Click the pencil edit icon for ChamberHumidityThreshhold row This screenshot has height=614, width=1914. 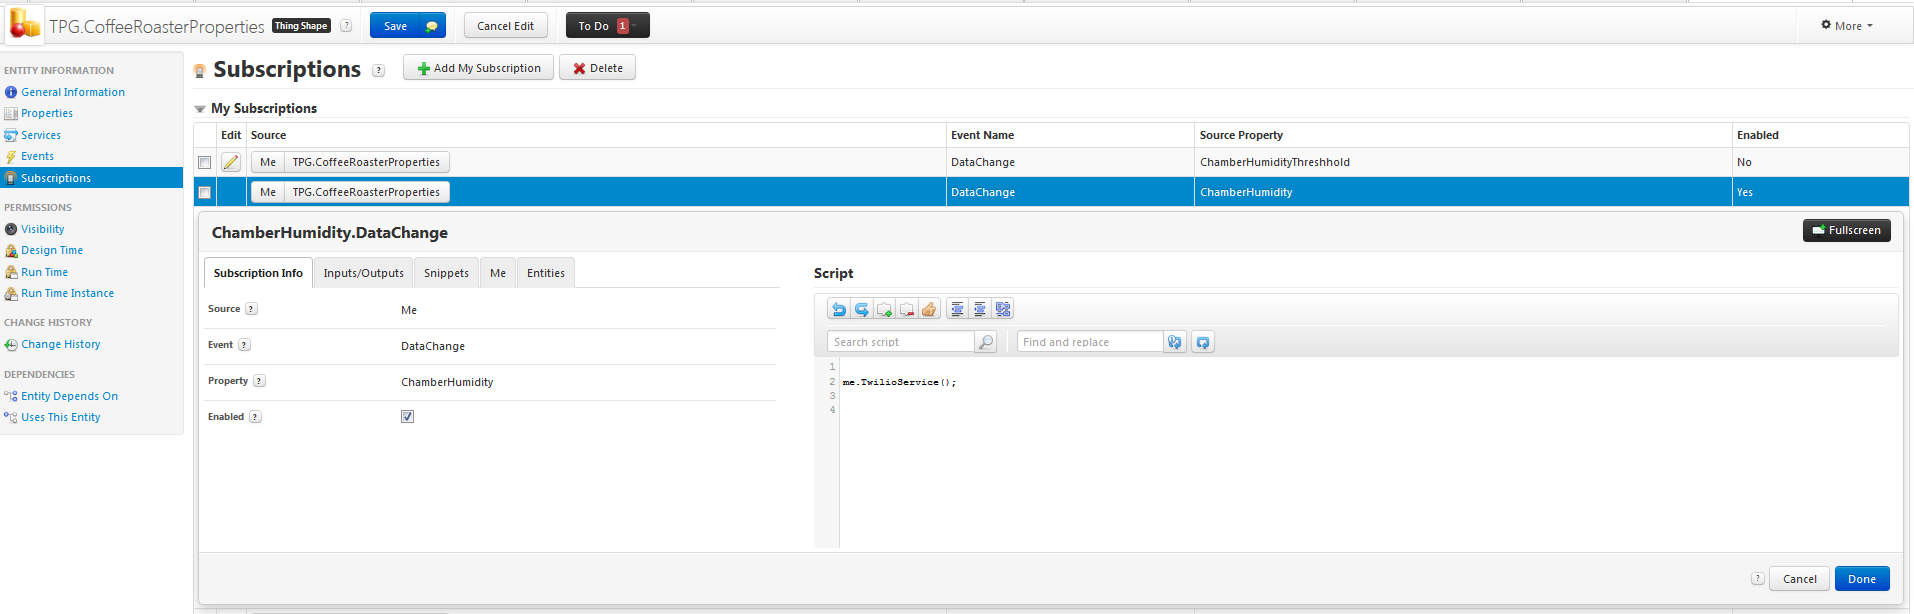[231, 162]
